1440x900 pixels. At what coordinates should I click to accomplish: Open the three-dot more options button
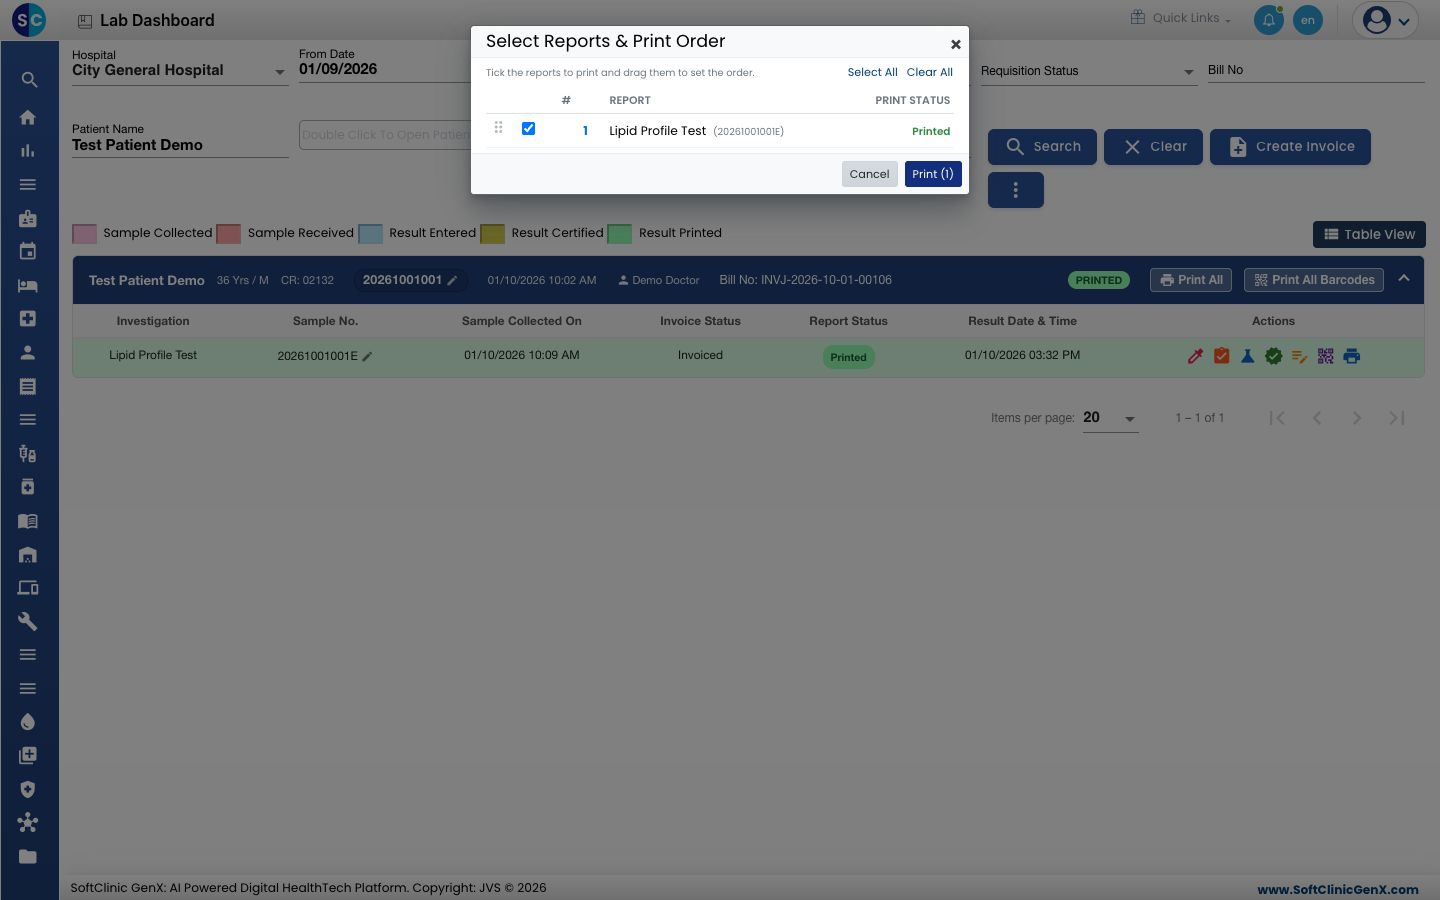point(1016,190)
